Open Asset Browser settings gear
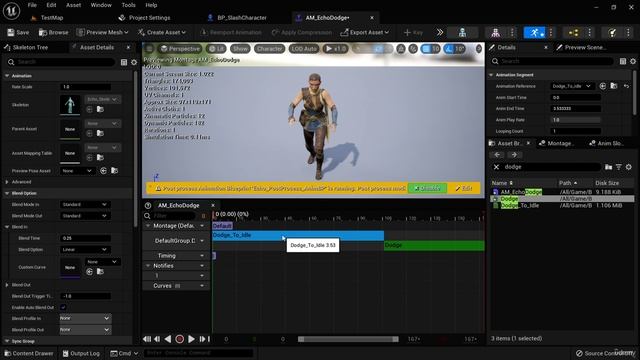Image resolution: width=640 pixels, height=360 pixels. (629, 167)
